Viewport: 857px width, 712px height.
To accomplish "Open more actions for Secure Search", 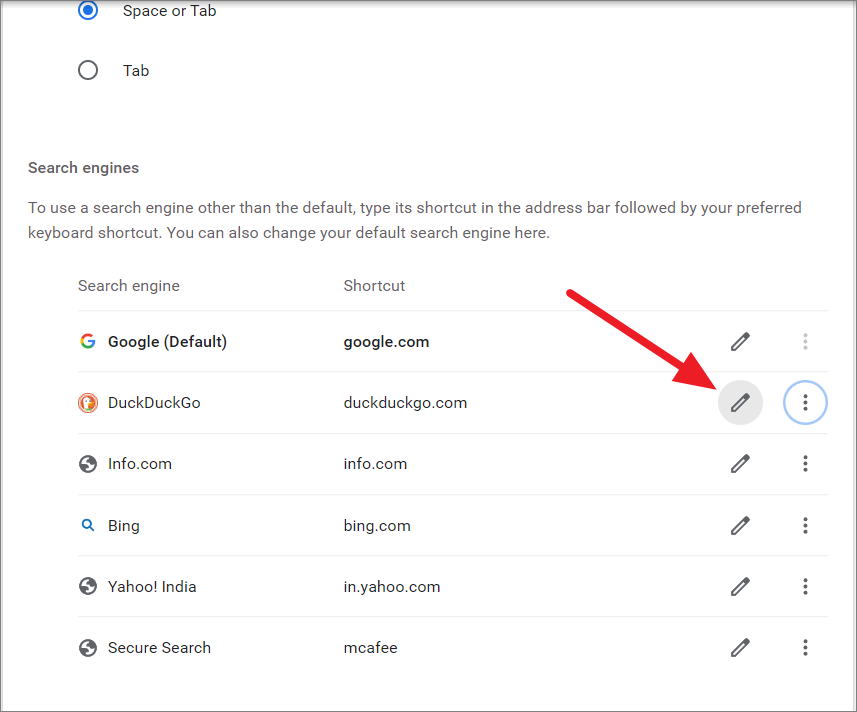I will [x=805, y=648].
